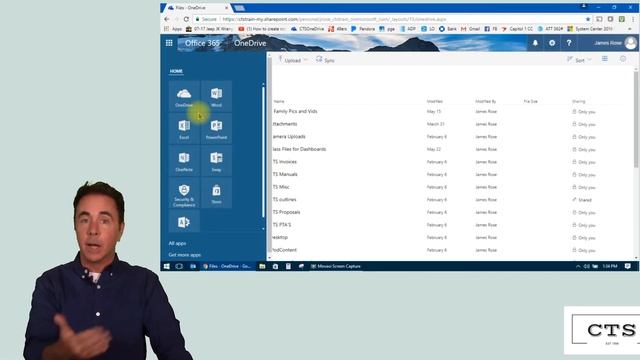The width and height of the screenshot is (640, 360).
Task: Click the Sync button
Action: tap(325, 60)
